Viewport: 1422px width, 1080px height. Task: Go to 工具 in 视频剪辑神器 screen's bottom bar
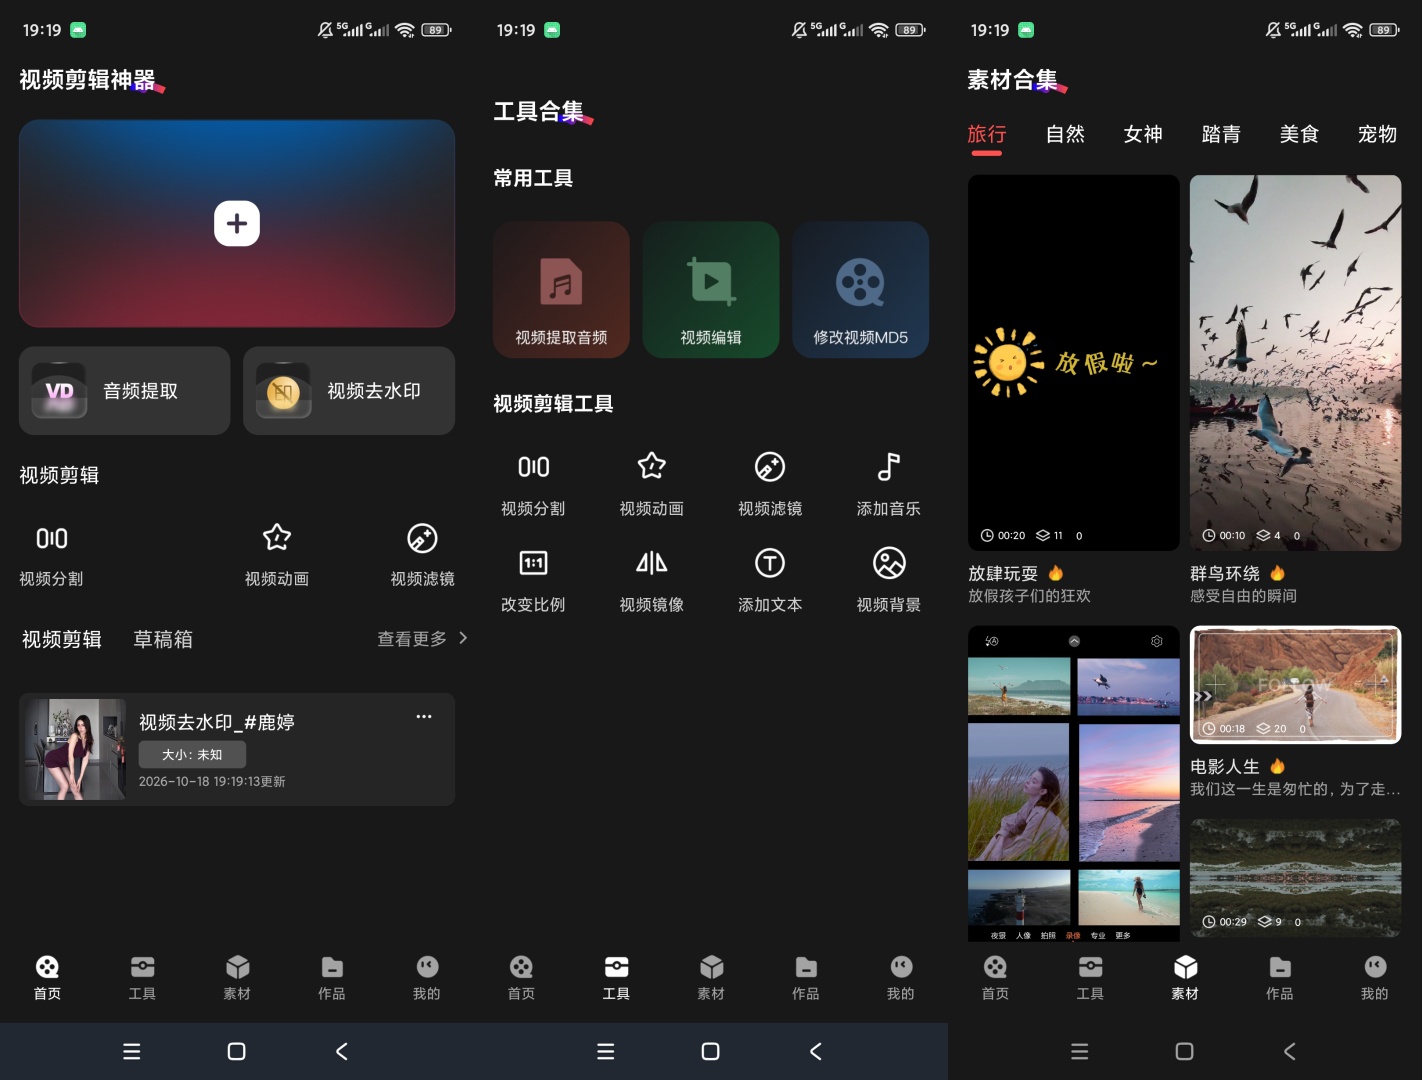pos(142,978)
